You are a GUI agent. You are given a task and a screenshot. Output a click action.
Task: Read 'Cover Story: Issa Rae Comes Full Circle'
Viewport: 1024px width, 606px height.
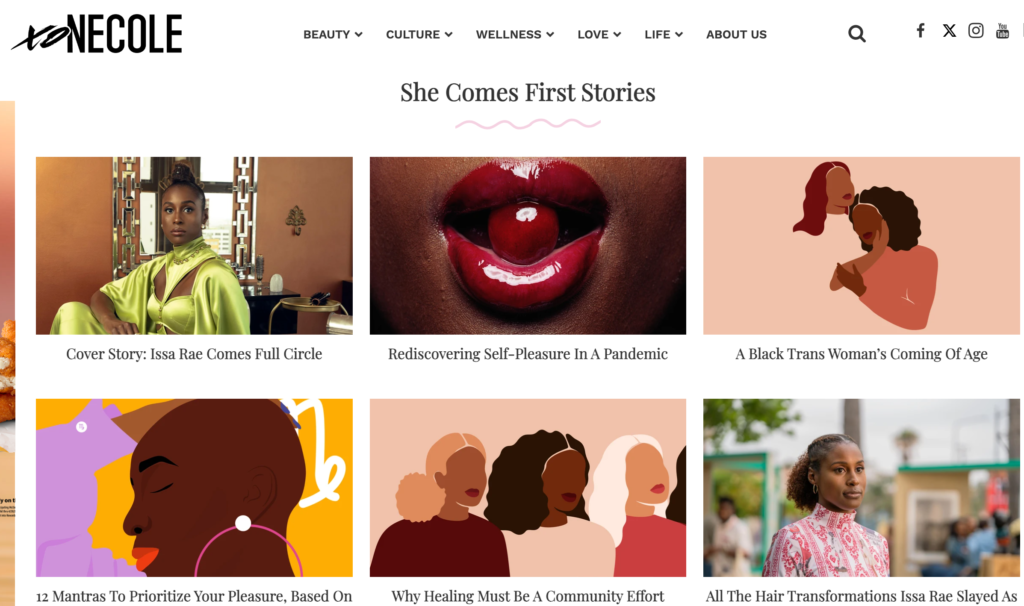point(194,354)
